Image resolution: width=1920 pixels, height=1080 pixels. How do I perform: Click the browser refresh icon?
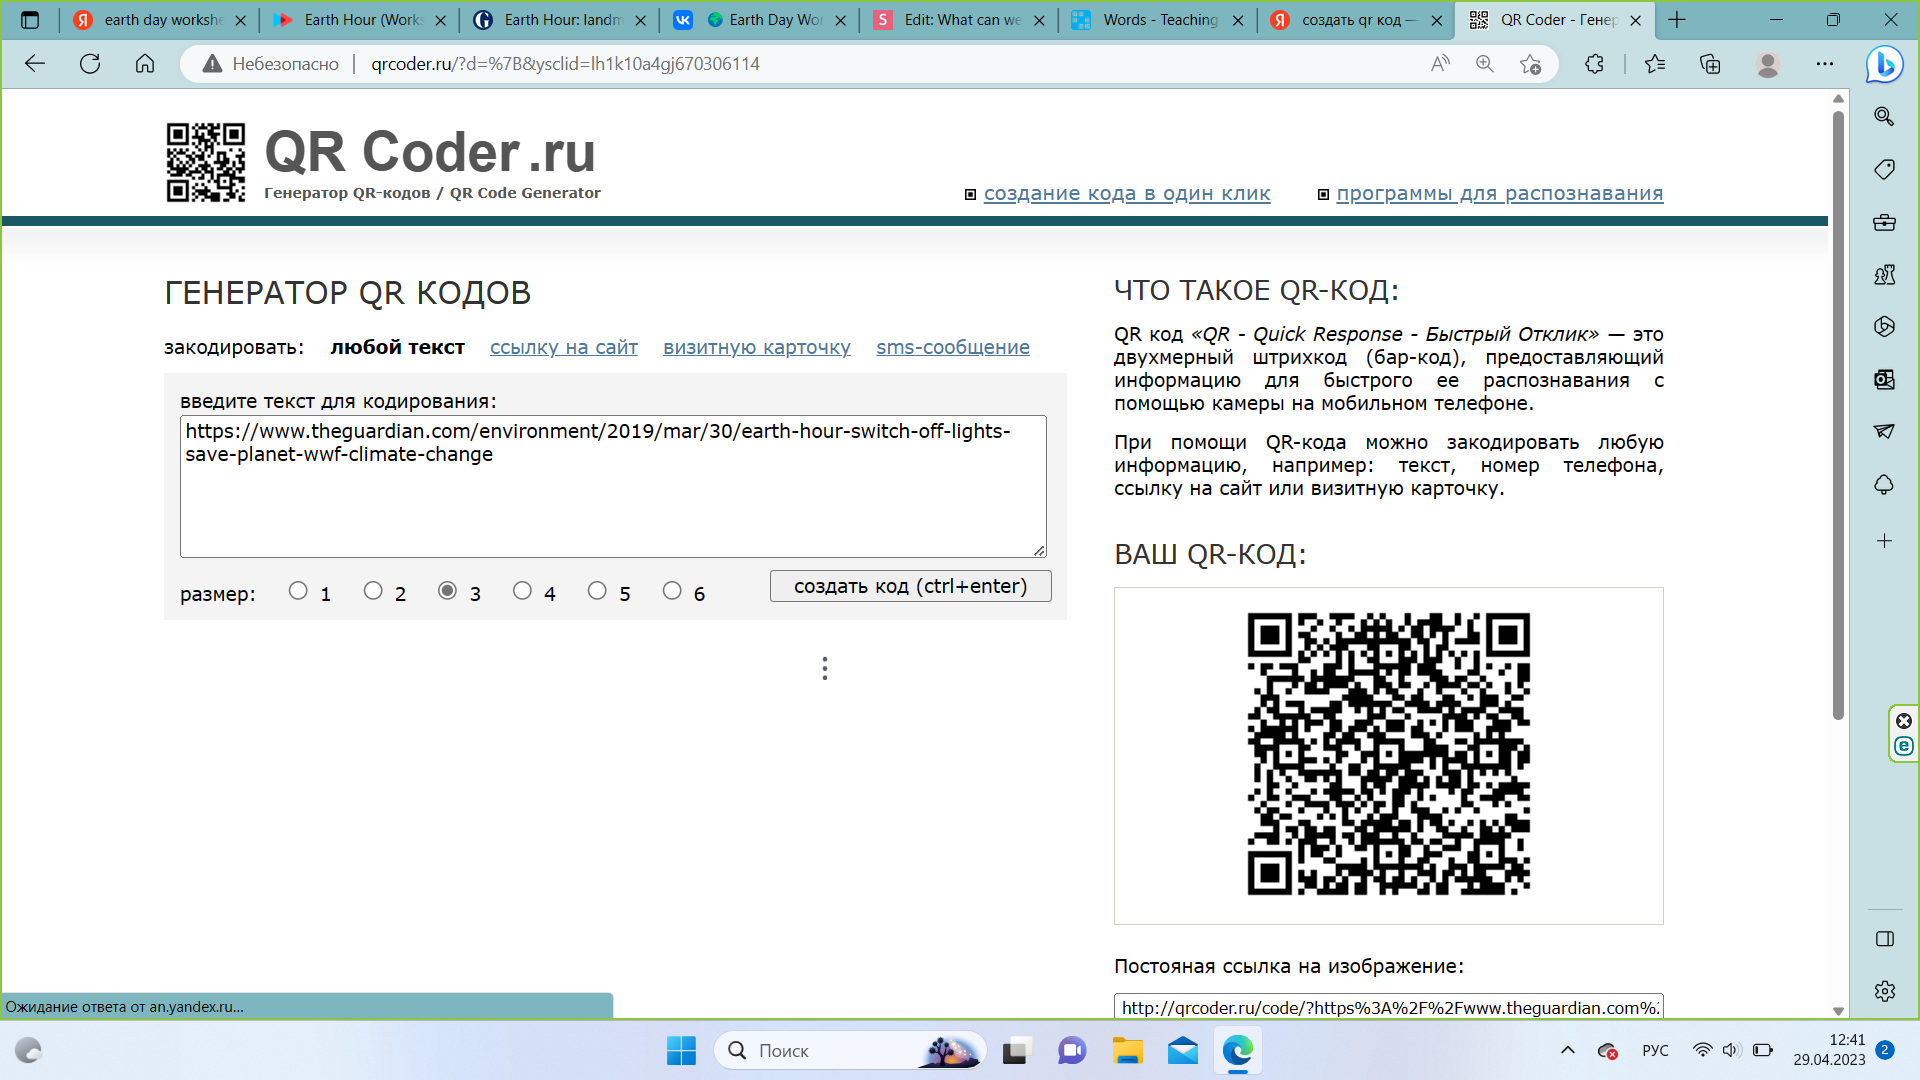pyautogui.click(x=90, y=64)
